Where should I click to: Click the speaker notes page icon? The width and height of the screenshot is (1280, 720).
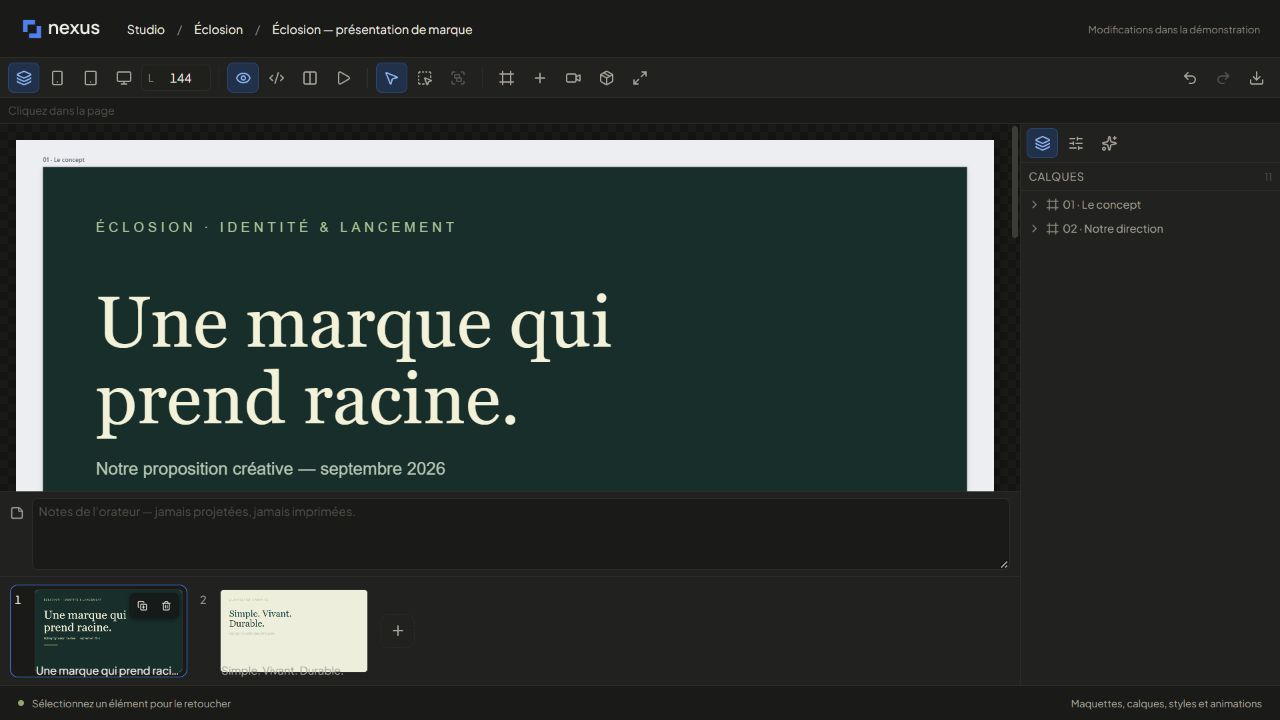coord(17,513)
